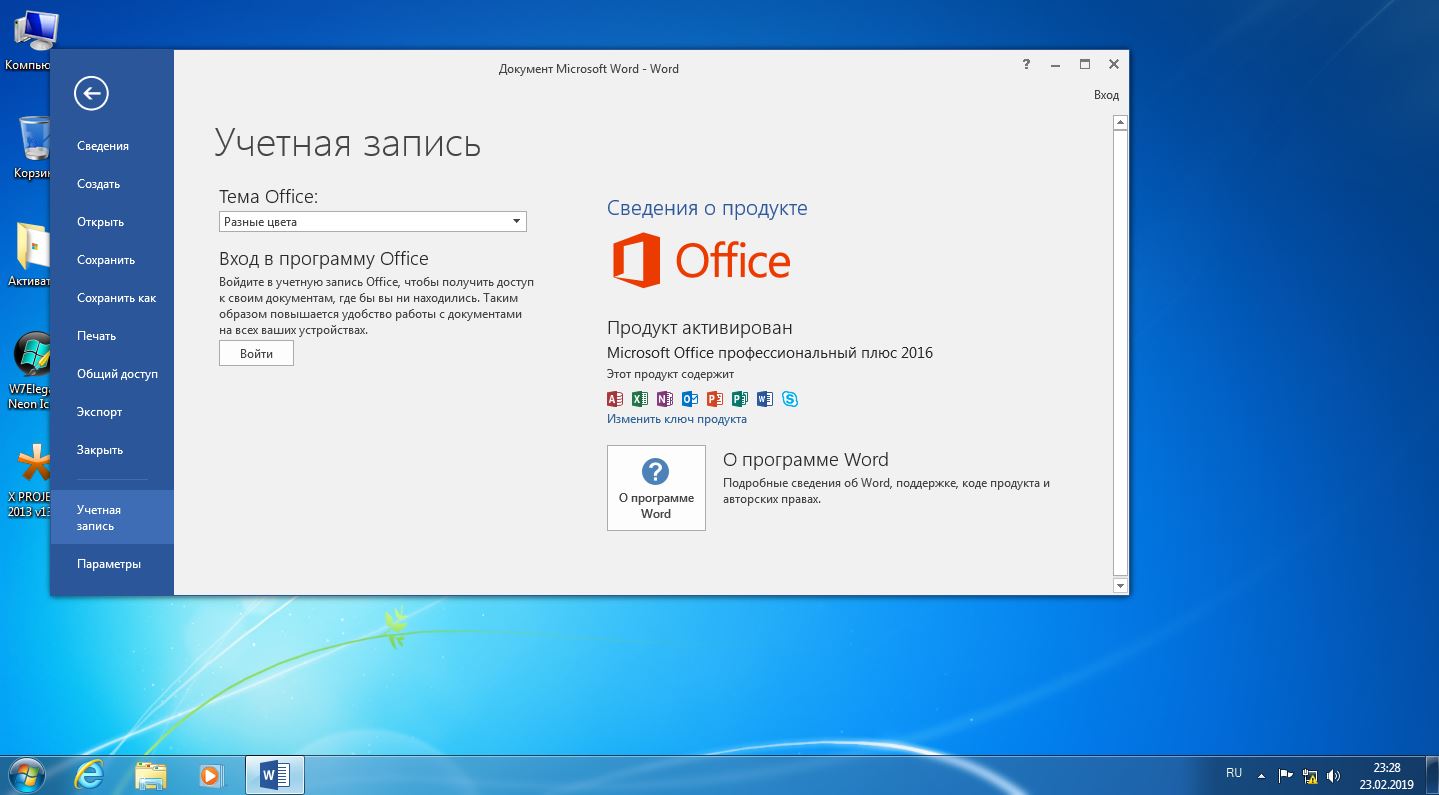The height and width of the screenshot is (795, 1439).
Task: Click the Show desktop strip
Action: 1432,775
